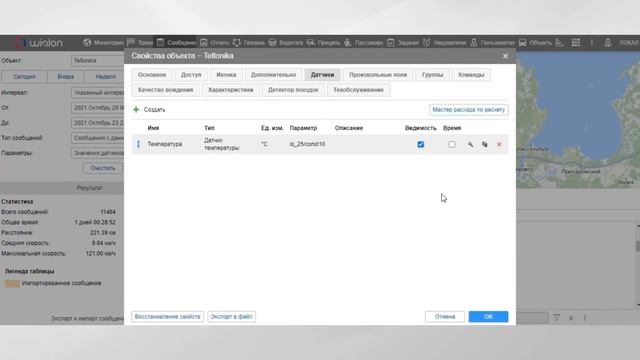The height and width of the screenshot is (360, 640).
Task: Open Геозоны in the top menu
Action: tap(249, 43)
